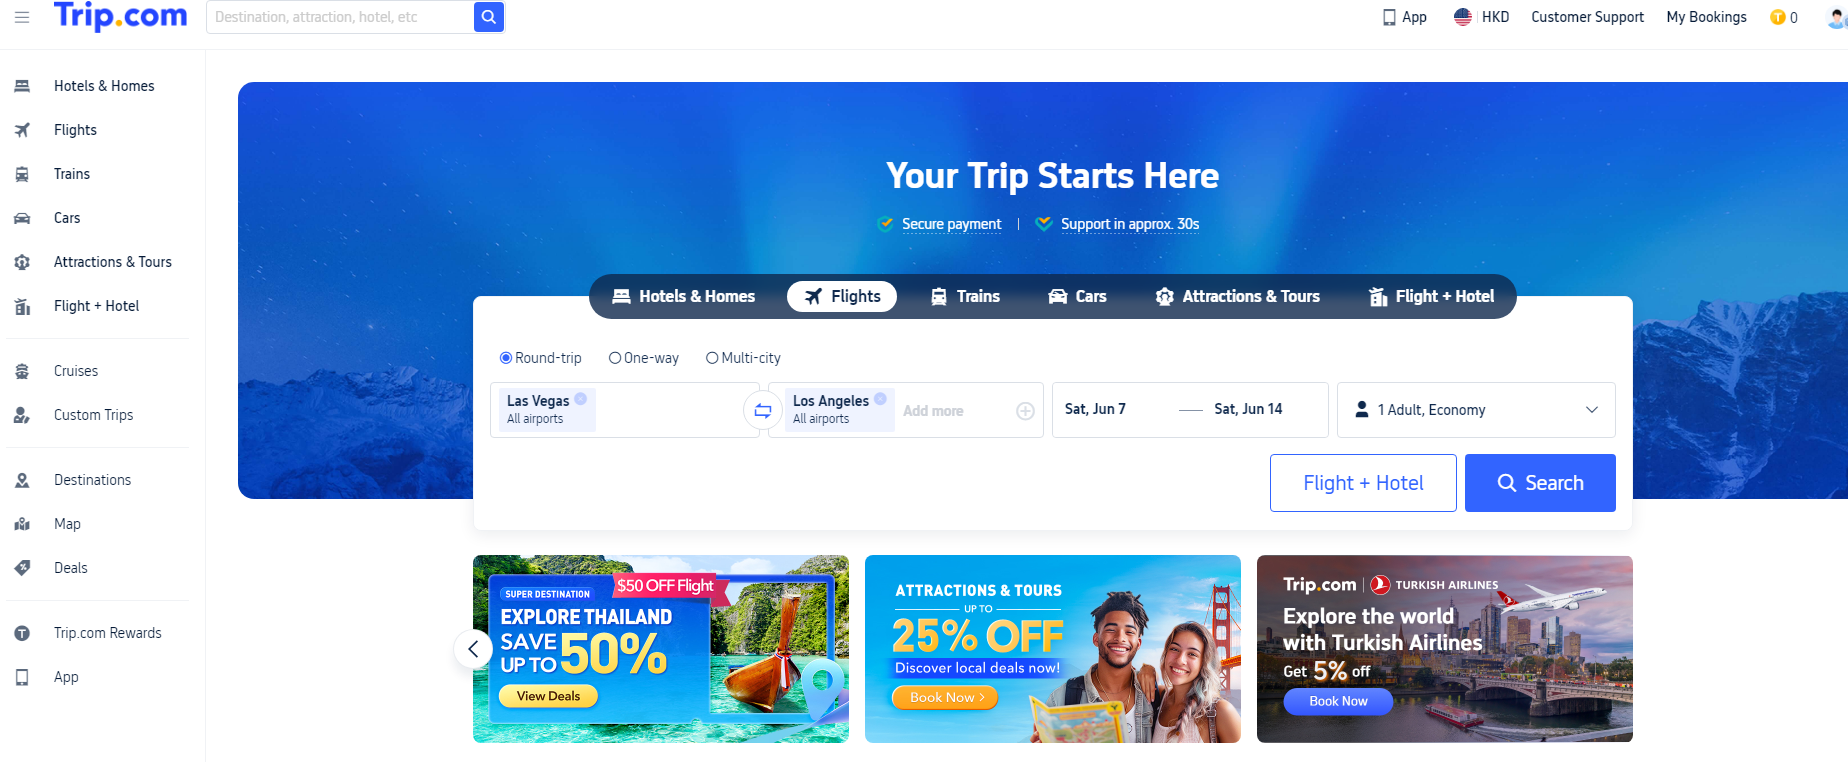Image resolution: width=1848 pixels, height=762 pixels.
Task: Click the blue Search button
Action: (1540, 483)
